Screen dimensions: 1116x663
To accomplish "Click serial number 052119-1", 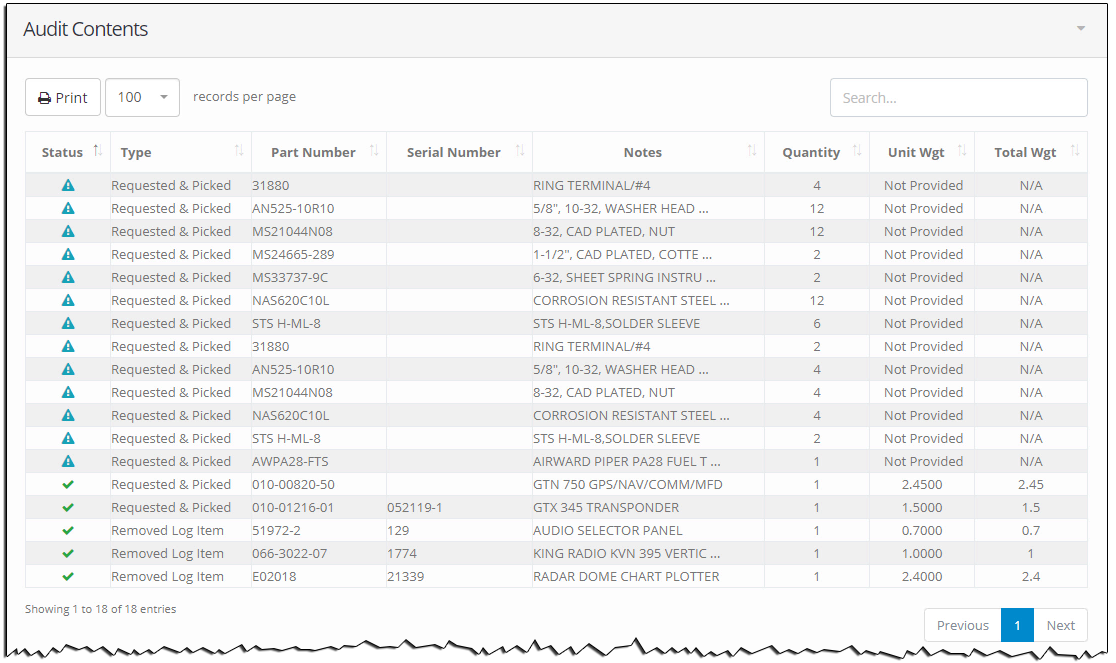I will tap(415, 507).
